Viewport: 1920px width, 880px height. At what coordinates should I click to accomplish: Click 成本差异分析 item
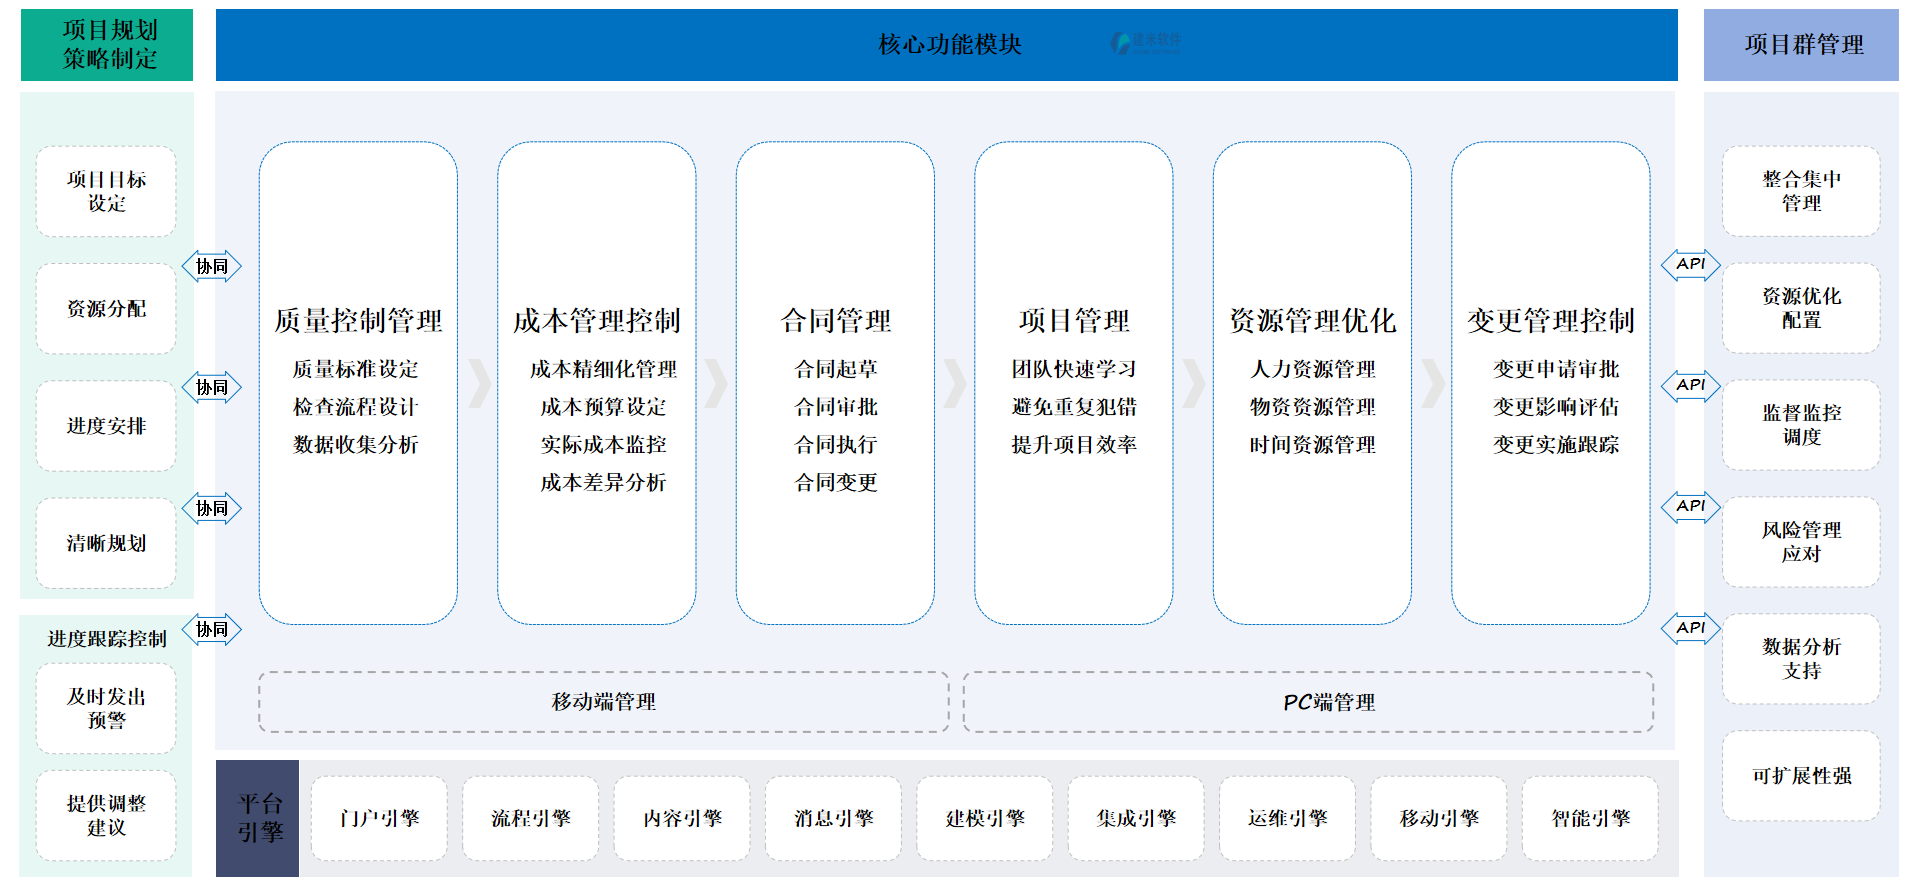pyautogui.click(x=603, y=482)
